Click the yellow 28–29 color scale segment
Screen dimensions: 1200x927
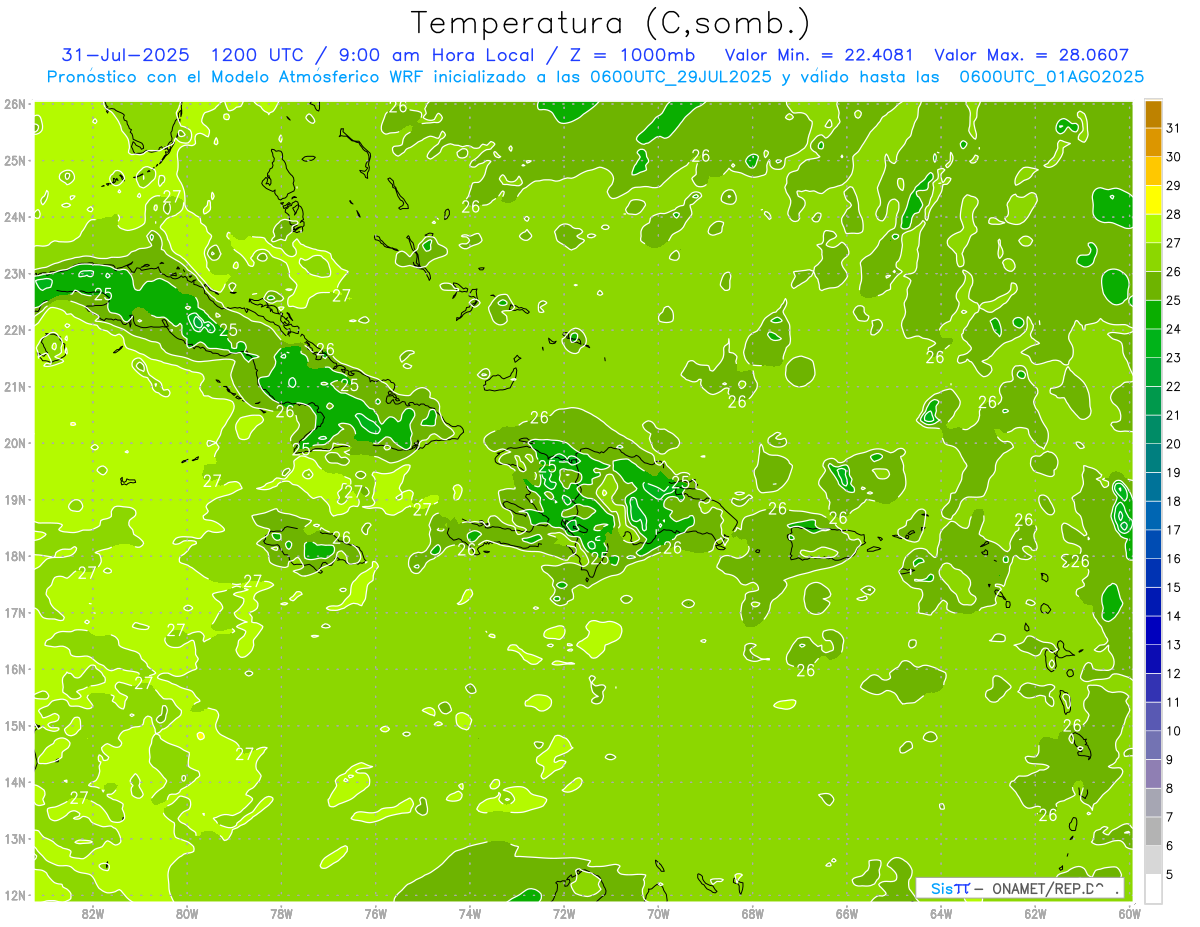point(1153,200)
